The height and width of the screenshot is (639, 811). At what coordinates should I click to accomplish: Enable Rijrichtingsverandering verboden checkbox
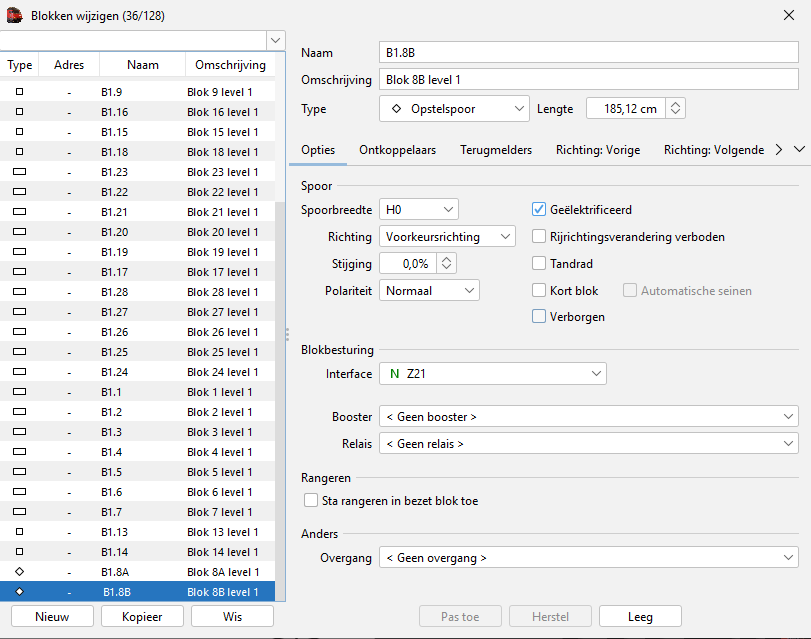(539, 236)
